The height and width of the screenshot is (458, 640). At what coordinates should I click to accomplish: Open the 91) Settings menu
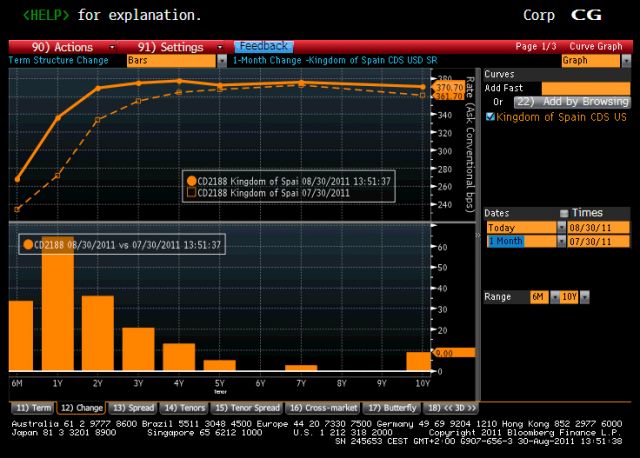pos(170,47)
